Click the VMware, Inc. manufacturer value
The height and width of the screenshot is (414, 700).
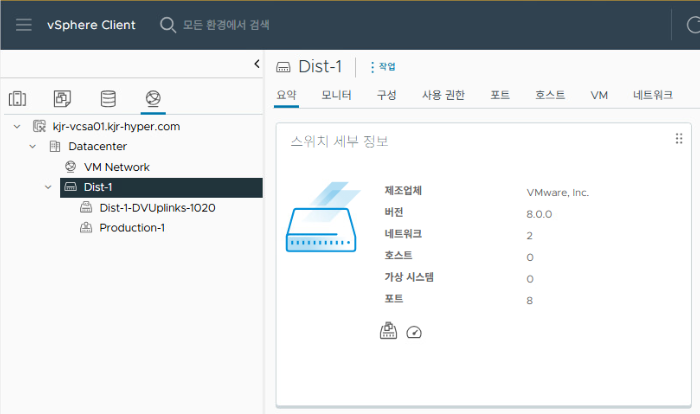pyautogui.click(x=558, y=192)
